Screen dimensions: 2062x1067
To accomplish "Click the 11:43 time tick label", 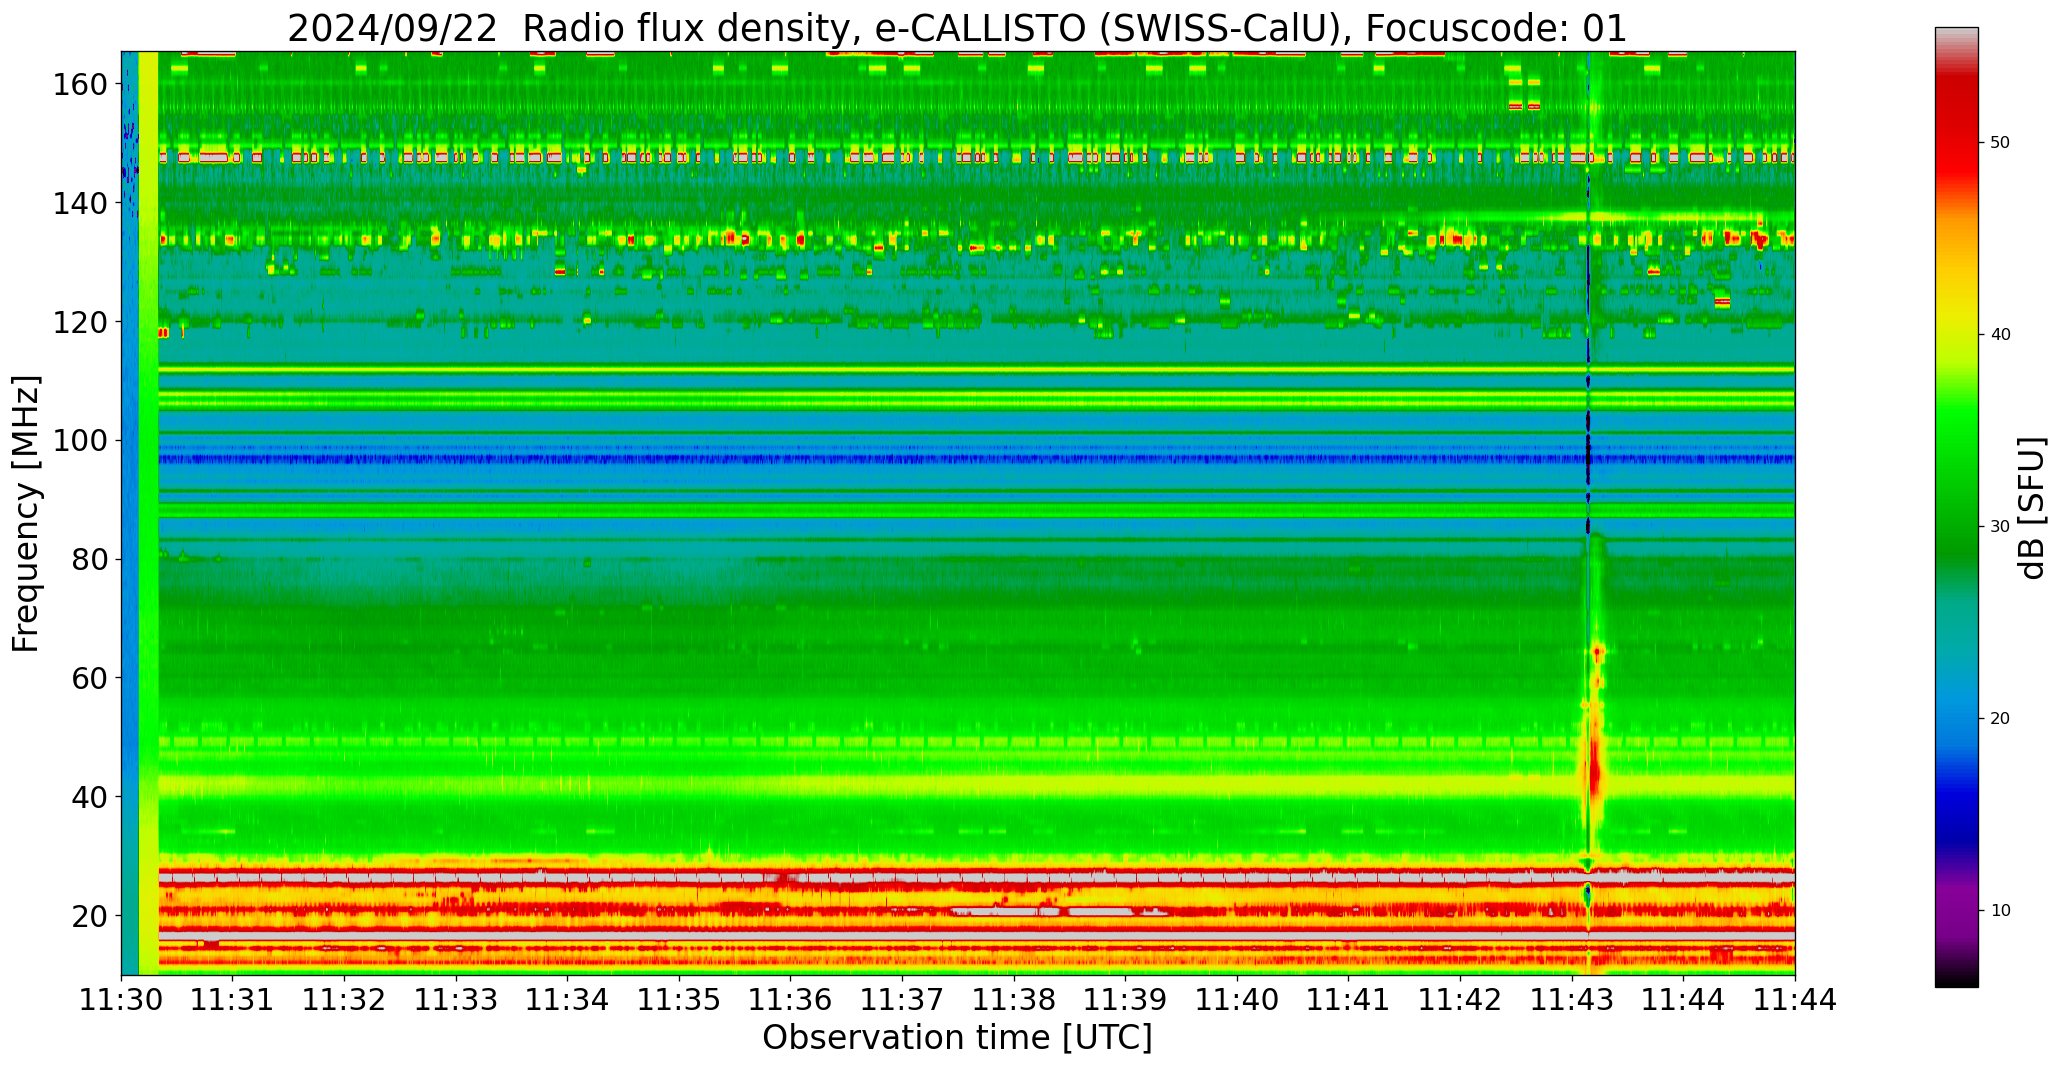I will pyautogui.click(x=1572, y=999).
